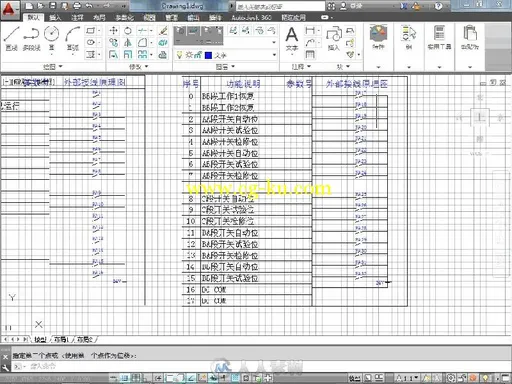The width and height of the screenshot is (512, 384).
Task: Open the AutoCAD application menu button
Action: [9, 9]
